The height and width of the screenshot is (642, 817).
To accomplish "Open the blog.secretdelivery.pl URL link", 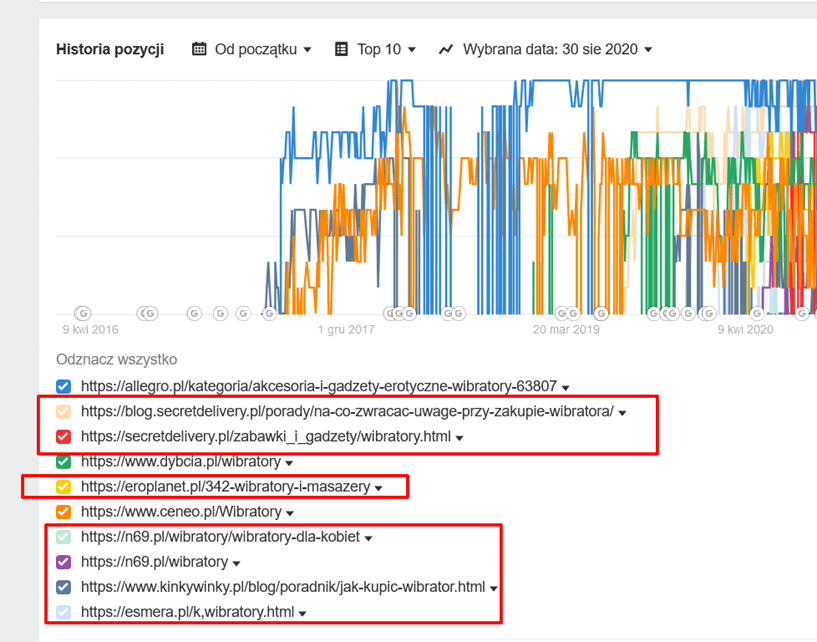I will pos(347,411).
